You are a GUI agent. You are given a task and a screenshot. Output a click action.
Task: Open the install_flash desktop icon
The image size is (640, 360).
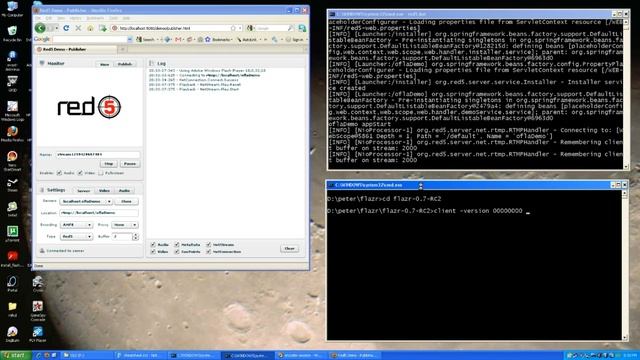12,259
